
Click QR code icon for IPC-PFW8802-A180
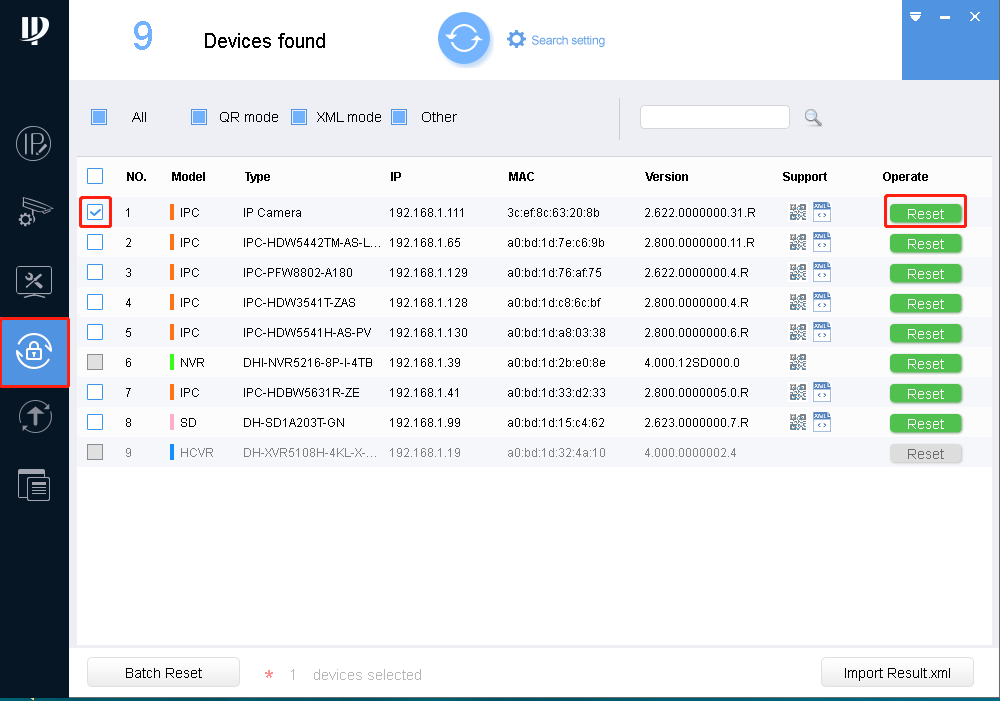pos(798,272)
